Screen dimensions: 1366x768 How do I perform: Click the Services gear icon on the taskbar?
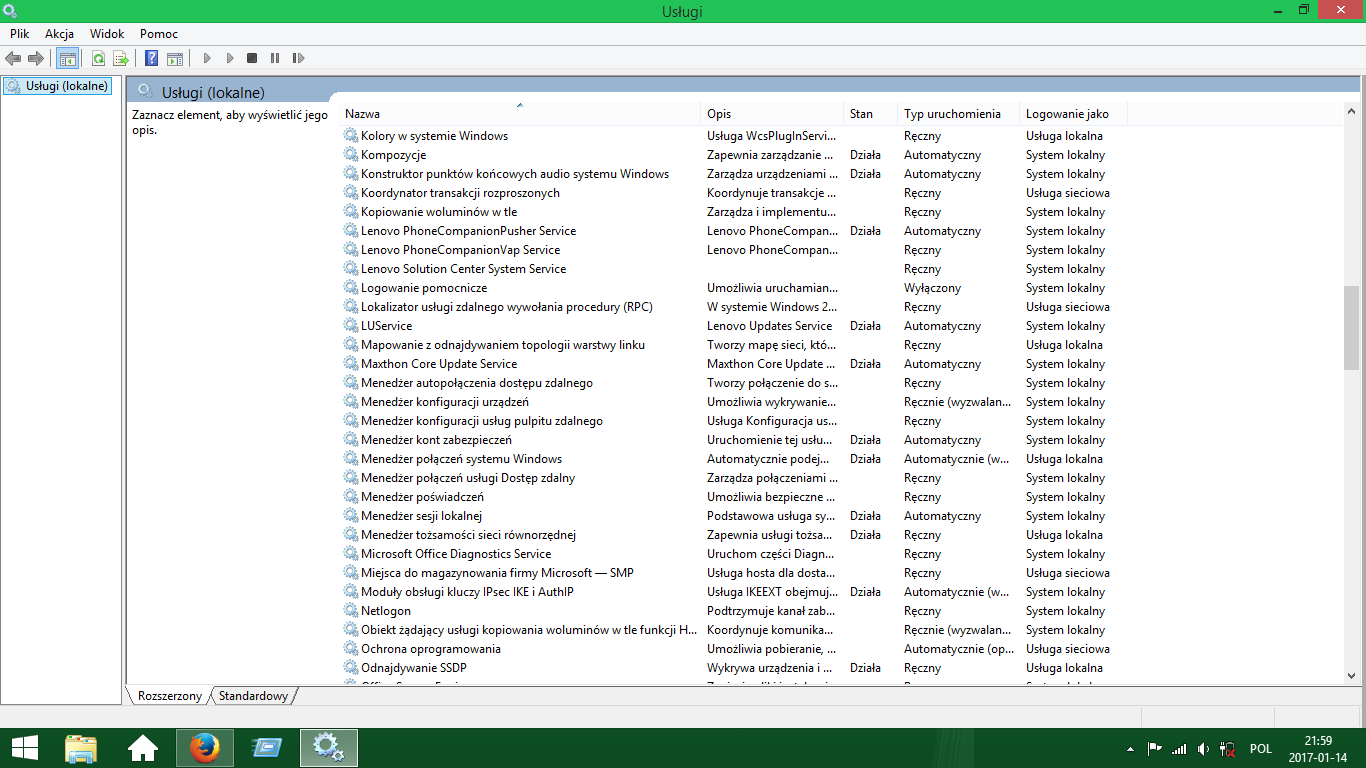coord(329,748)
